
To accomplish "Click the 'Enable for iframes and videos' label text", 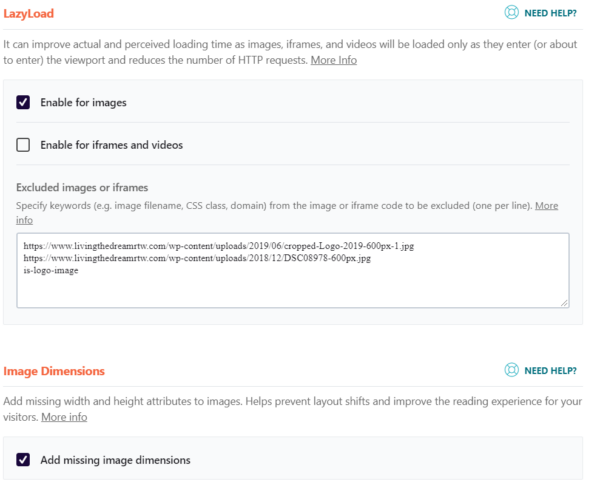I will click(x=112, y=145).
